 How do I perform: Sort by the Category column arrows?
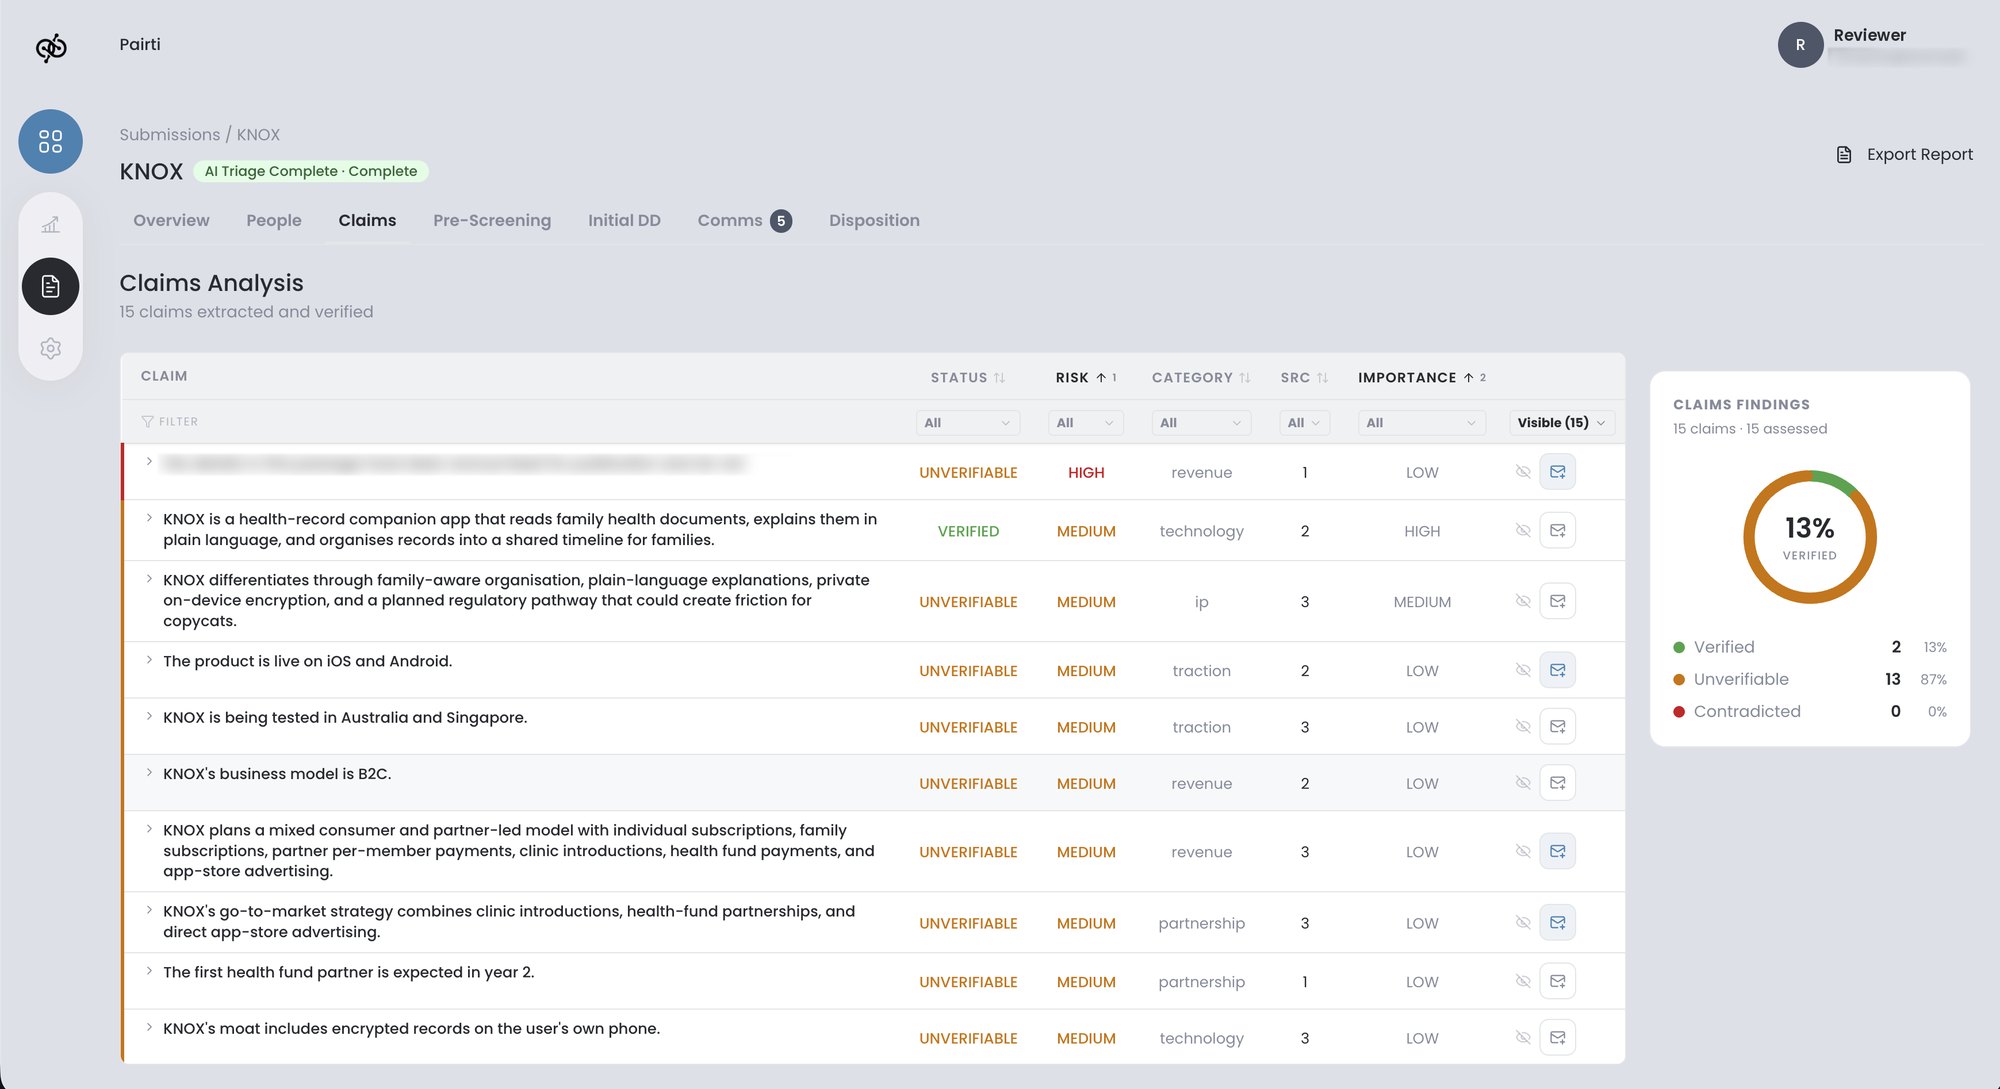(1245, 378)
